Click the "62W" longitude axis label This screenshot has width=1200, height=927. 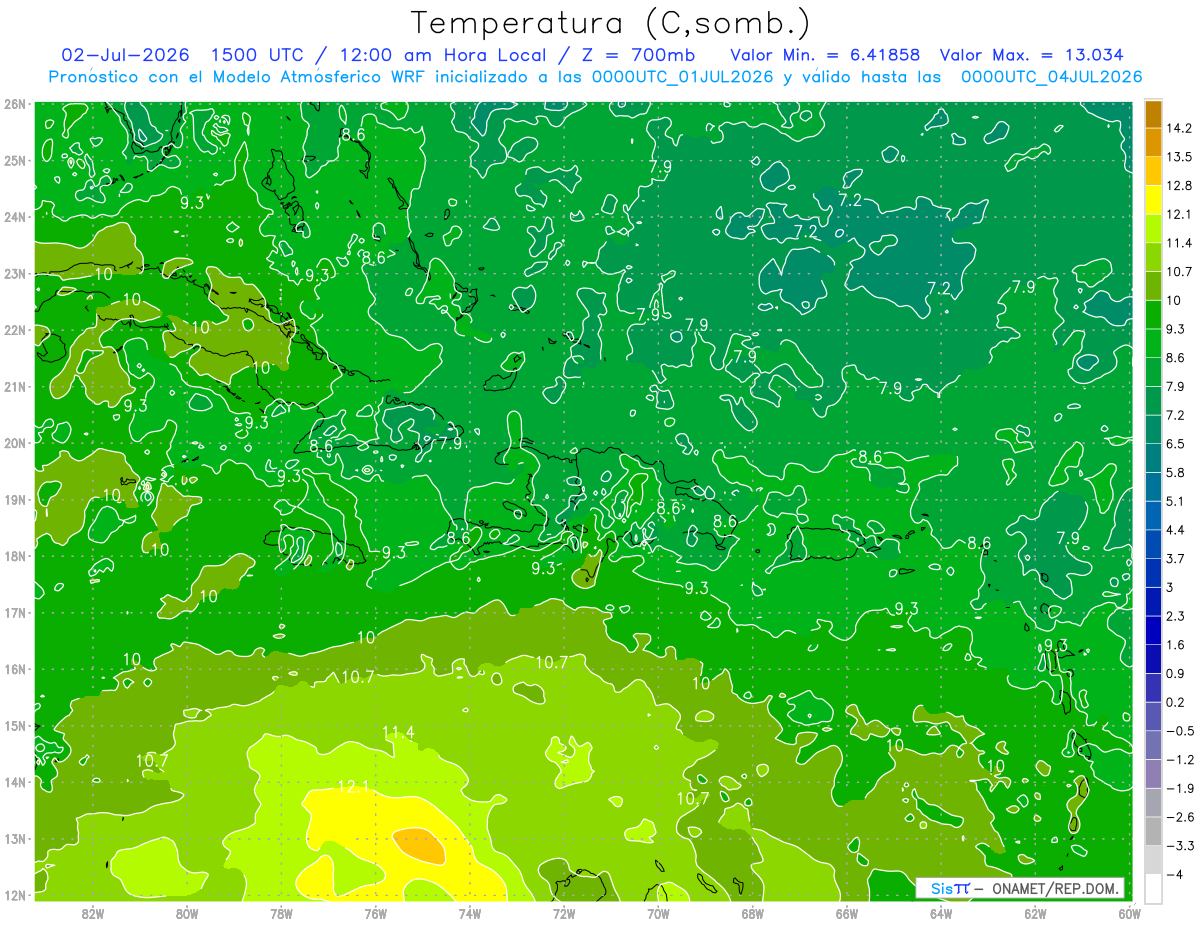(1035, 913)
